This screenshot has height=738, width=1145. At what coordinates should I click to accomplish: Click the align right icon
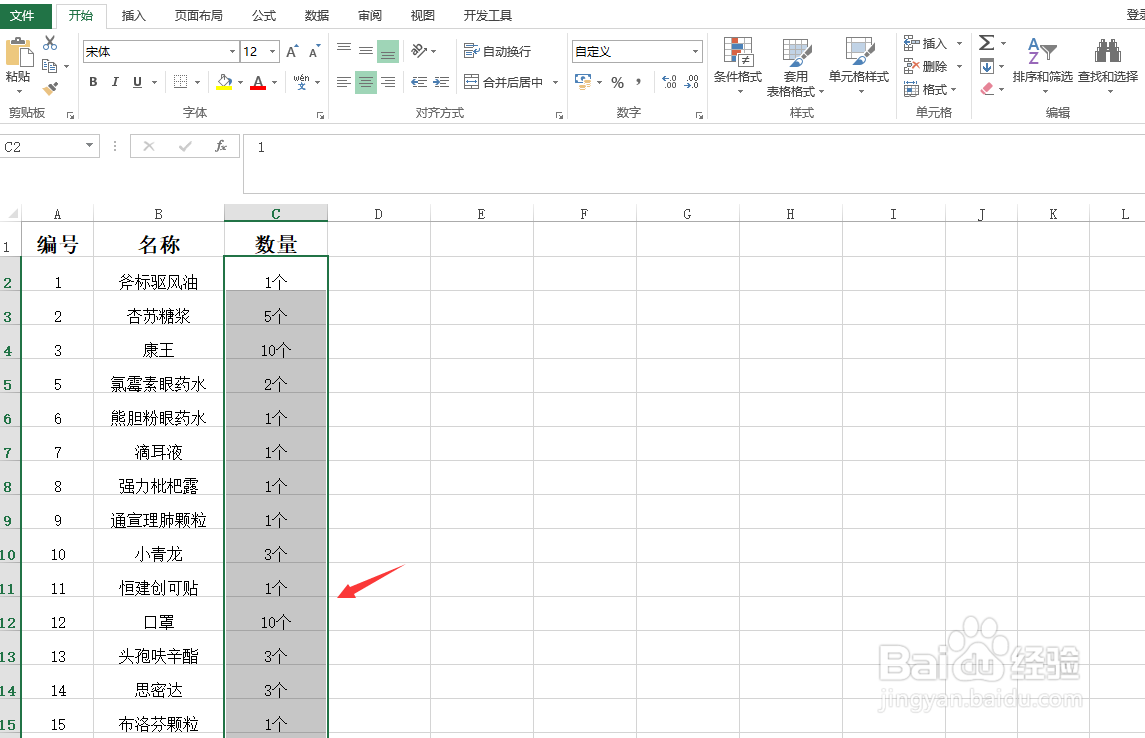pos(388,82)
